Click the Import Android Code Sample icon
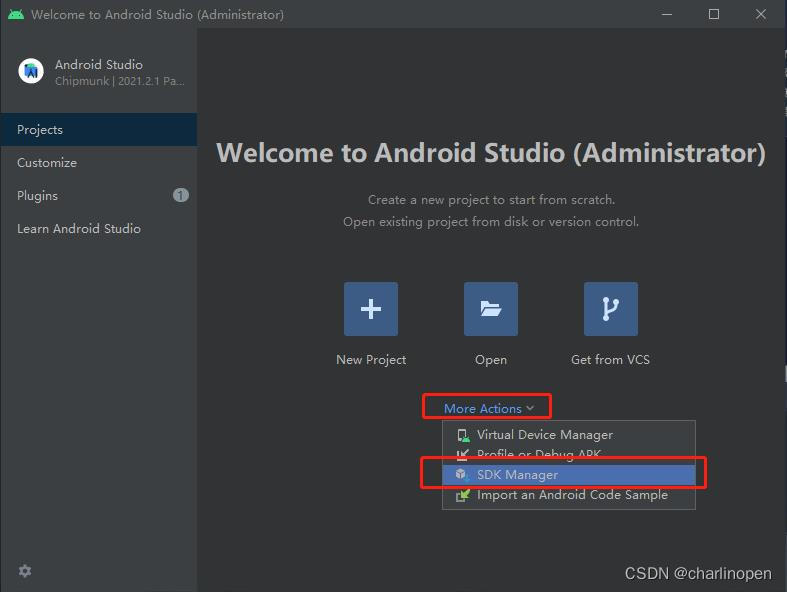Screen dimensions: 787x592 point(462,495)
